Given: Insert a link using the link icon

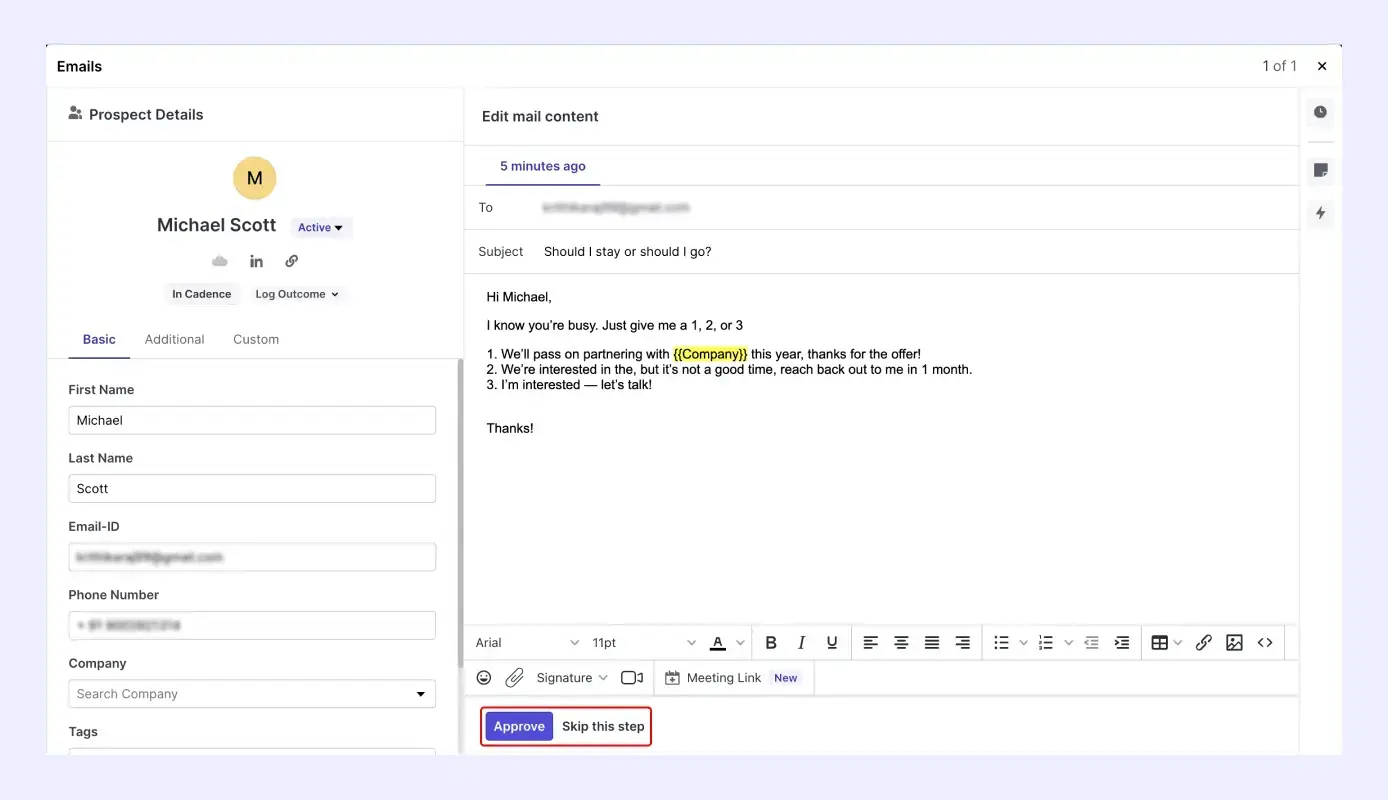Looking at the screenshot, I should [x=1204, y=643].
